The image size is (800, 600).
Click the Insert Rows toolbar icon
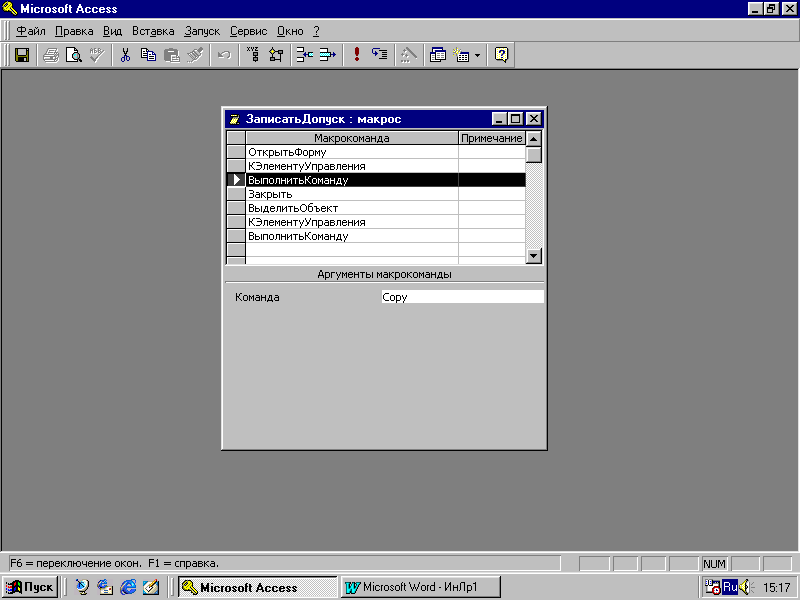(x=305, y=55)
